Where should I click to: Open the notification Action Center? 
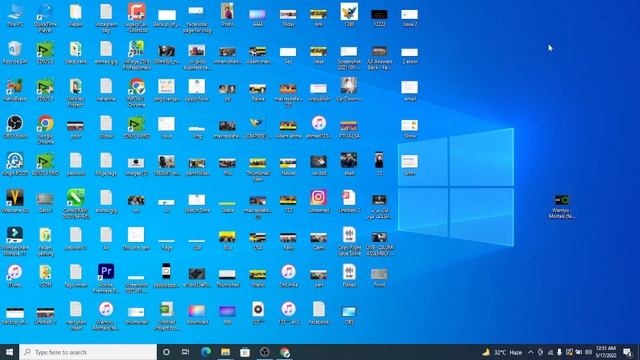point(628,352)
